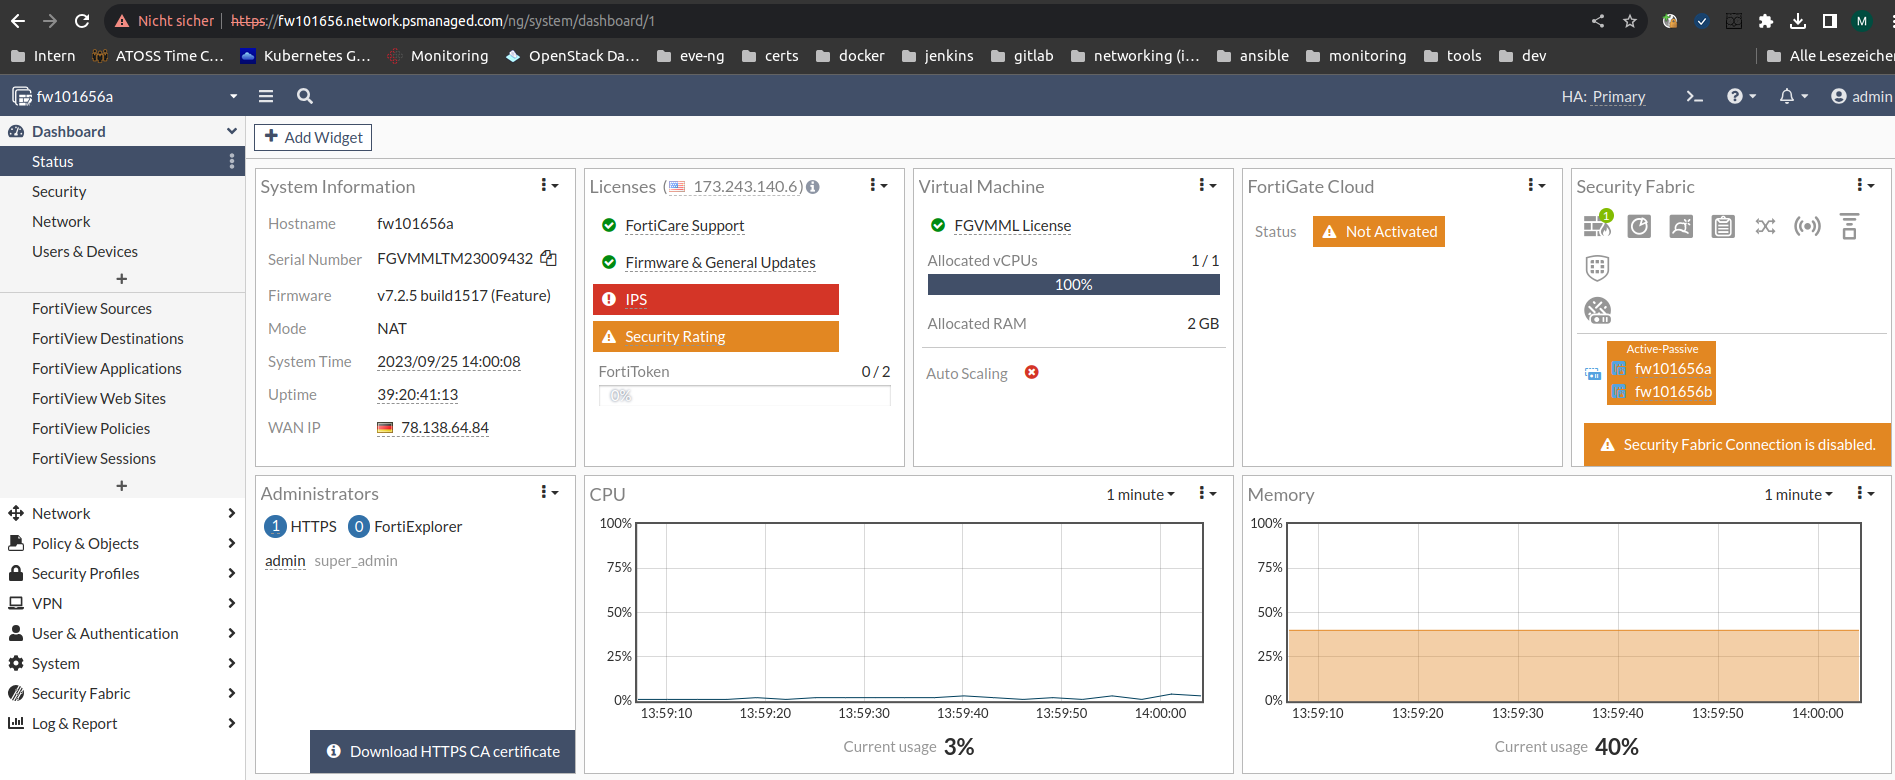Click the Security Rating warning entry
The width and height of the screenshot is (1895, 780).
click(x=716, y=336)
